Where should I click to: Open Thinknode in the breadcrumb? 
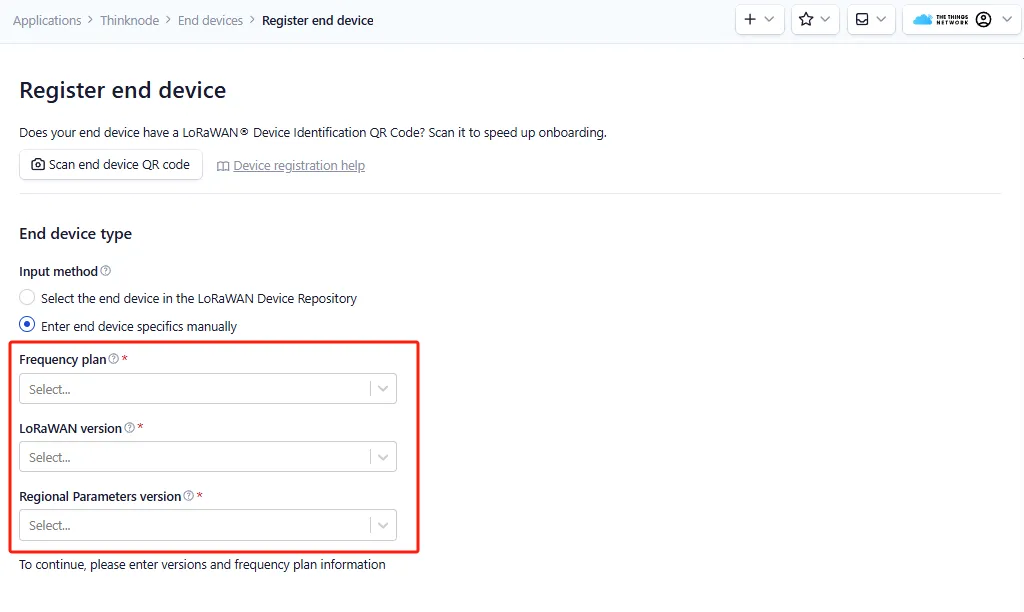click(129, 20)
